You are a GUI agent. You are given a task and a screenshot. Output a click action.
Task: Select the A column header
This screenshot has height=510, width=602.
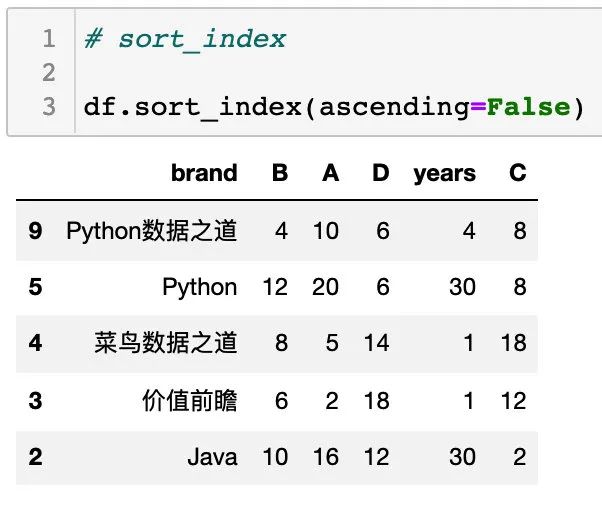click(331, 173)
